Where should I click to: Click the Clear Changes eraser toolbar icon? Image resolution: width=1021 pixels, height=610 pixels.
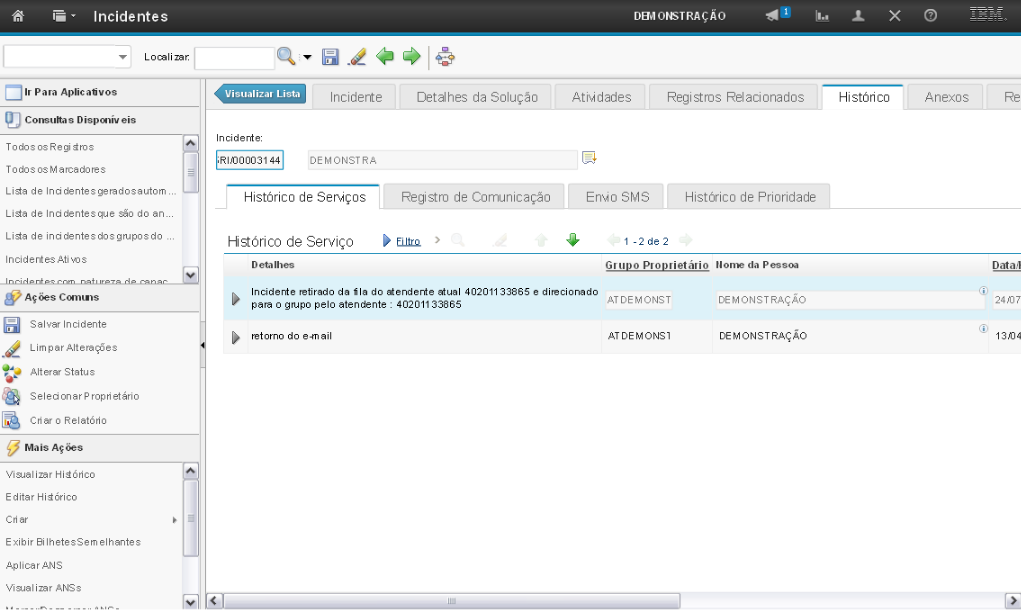(356, 58)
